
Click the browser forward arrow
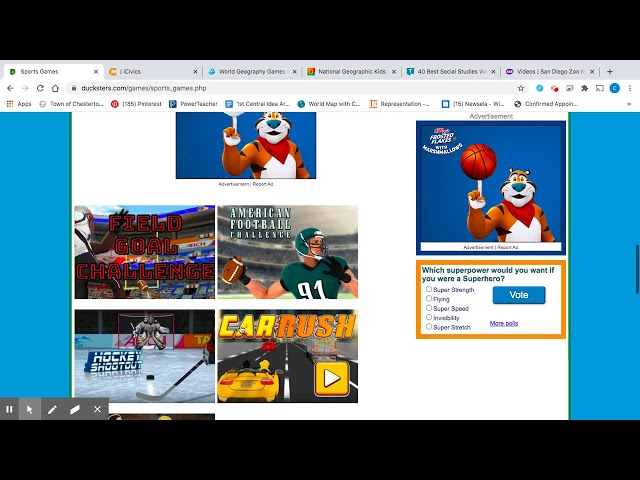25,88
